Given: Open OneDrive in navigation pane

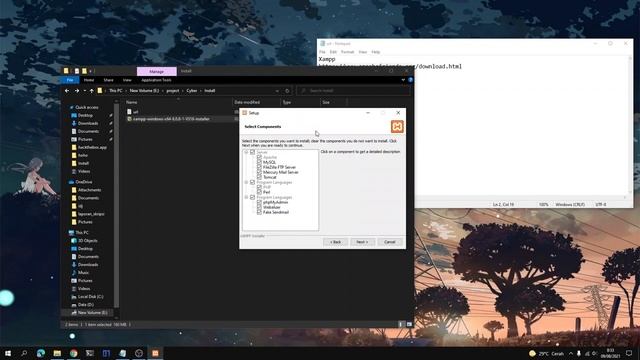Looking at the screenshot, I should tap(84, 182).
